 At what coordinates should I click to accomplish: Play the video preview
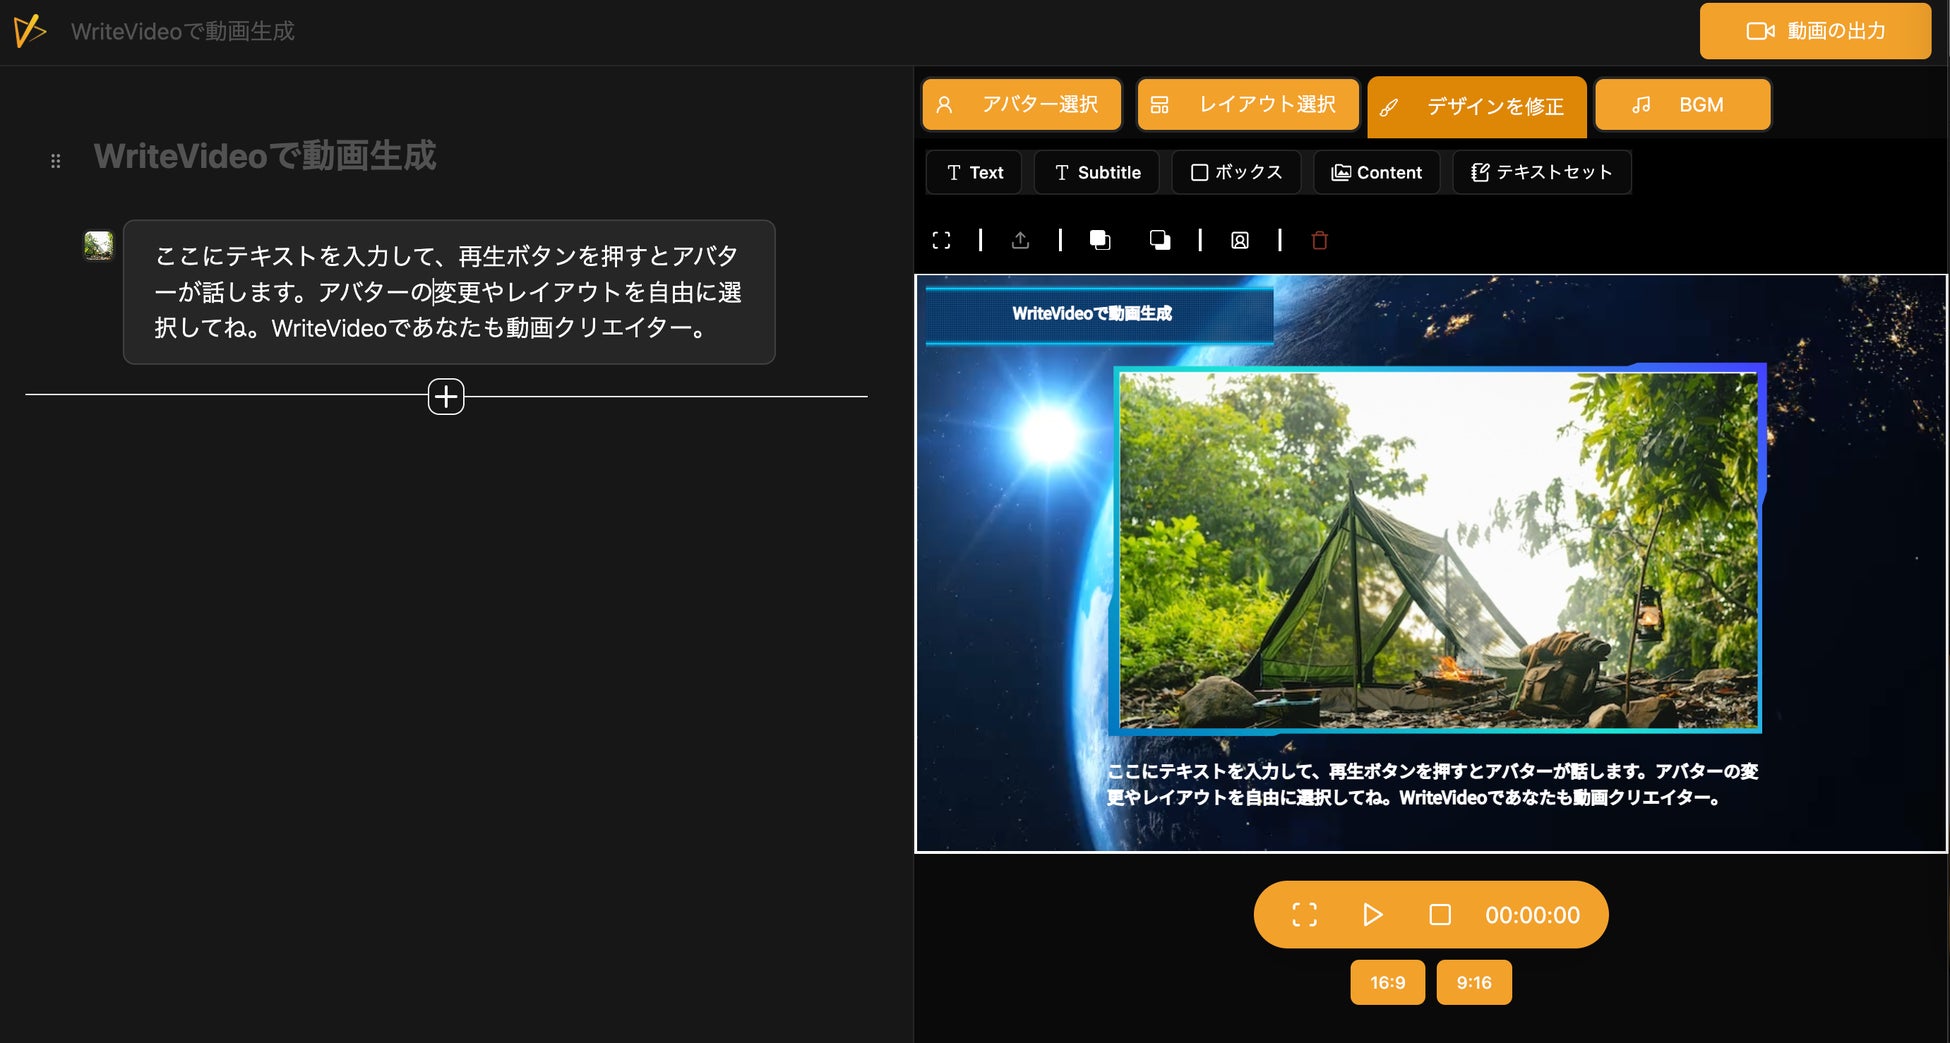[x=1372, y=915]
